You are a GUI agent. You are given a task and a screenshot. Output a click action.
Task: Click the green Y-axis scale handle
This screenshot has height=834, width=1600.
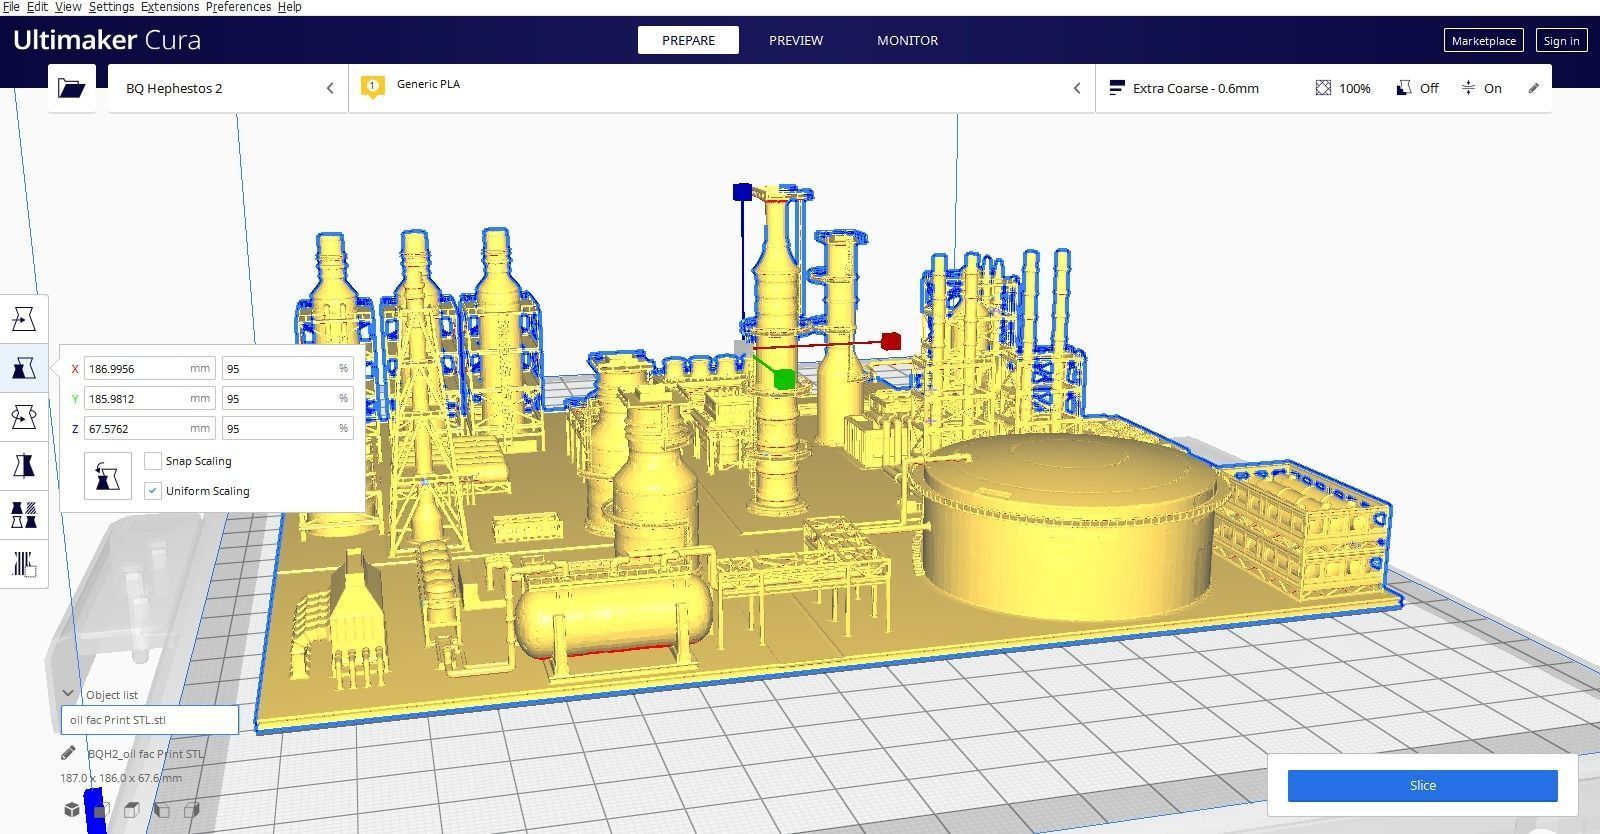(x=784, y=379)
